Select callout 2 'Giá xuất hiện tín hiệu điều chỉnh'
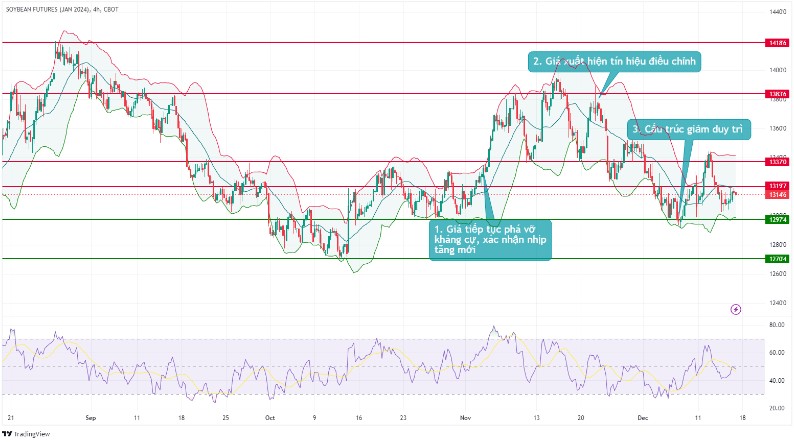Viewport: 794px width, 442px height. pos(616,61)
